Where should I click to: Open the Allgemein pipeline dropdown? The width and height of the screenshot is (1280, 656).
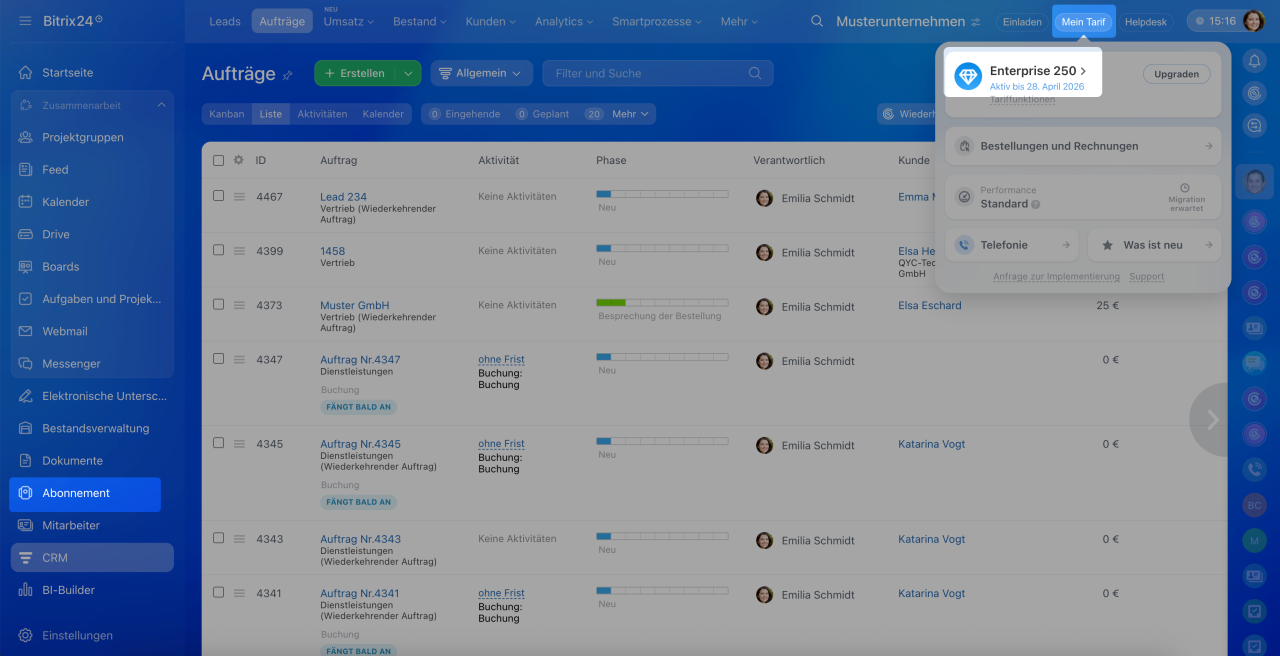(x=480, y=73)
